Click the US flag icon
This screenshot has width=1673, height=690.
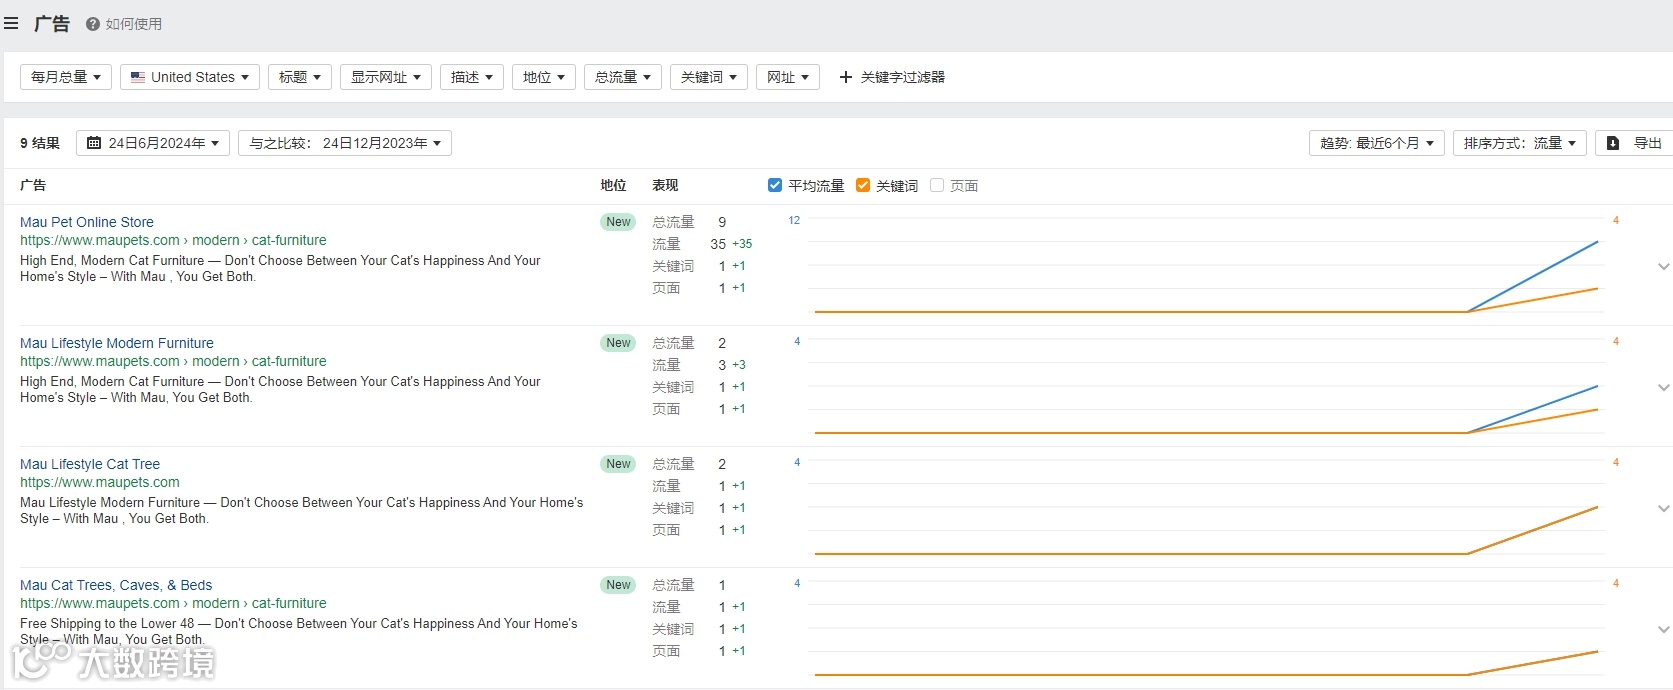coord(138,77)
